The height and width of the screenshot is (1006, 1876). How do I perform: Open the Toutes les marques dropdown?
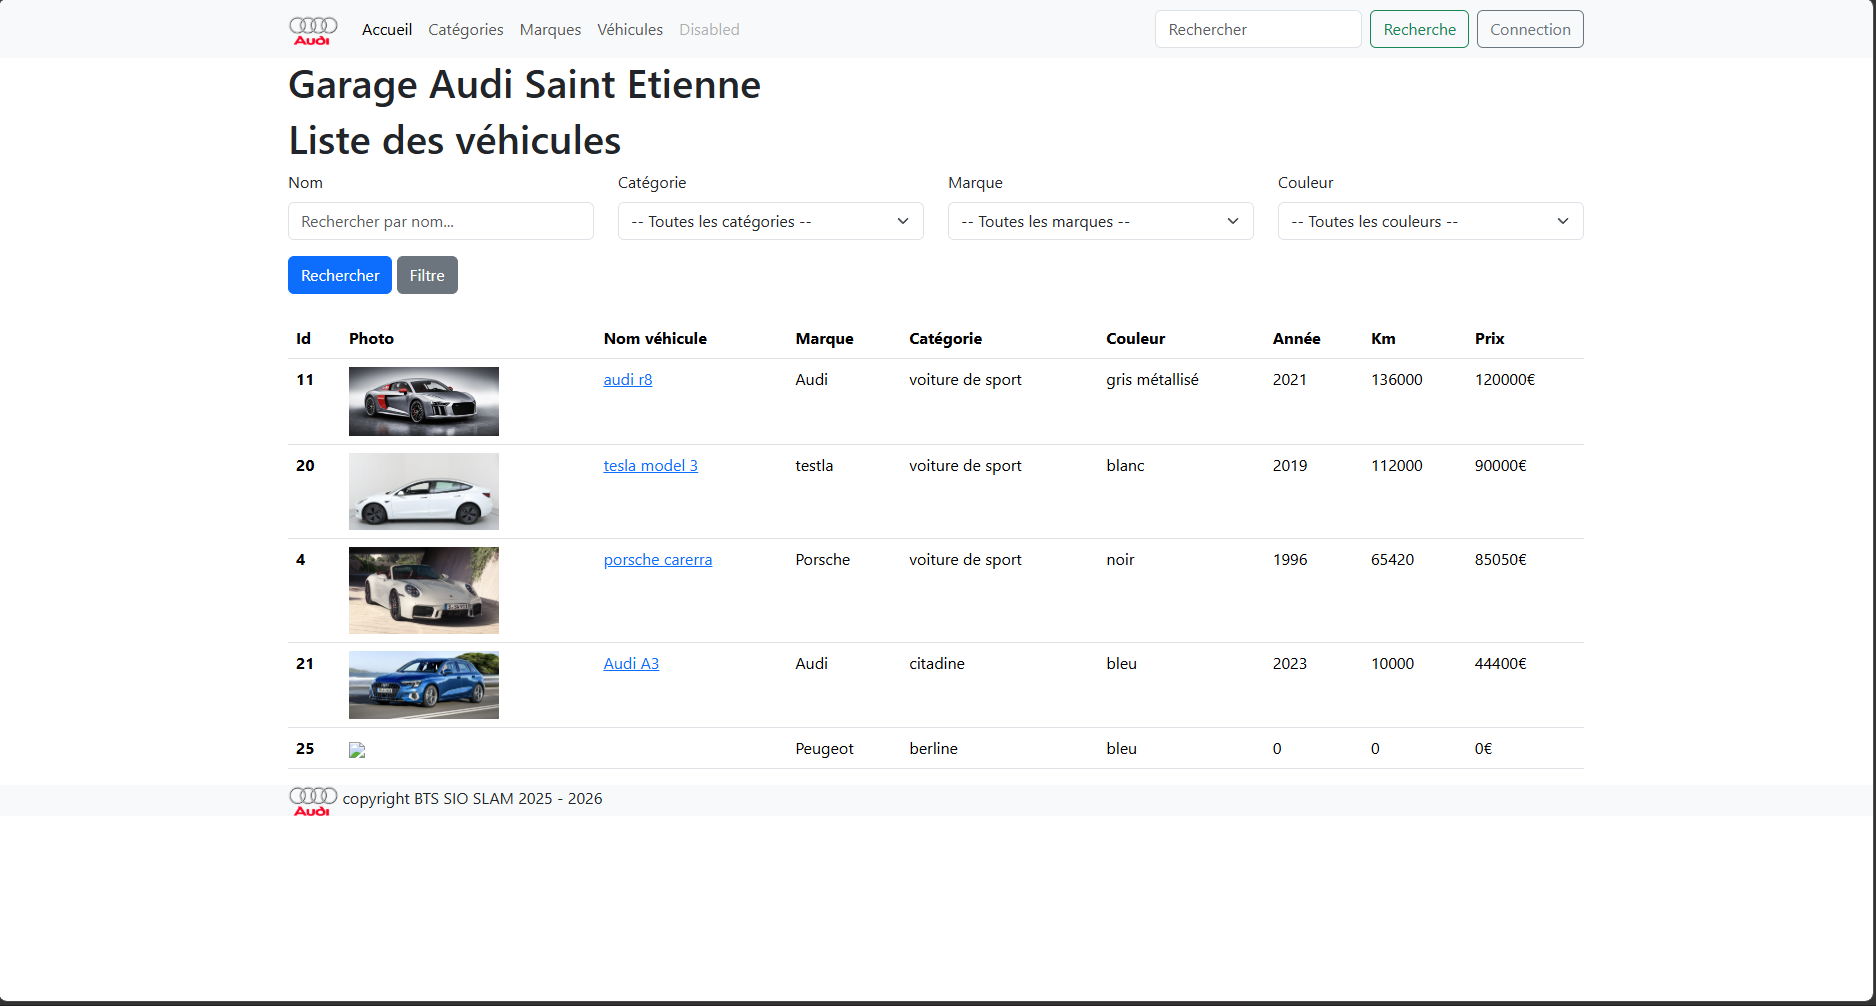[1101, 221]
